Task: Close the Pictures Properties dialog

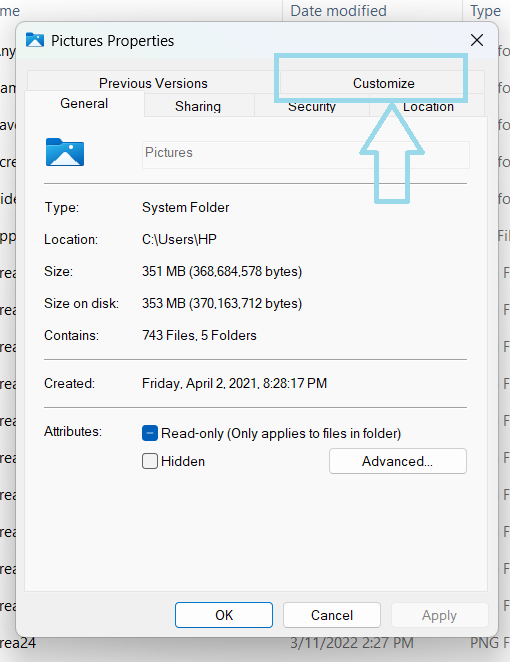Action: click(x=477, y=40)
